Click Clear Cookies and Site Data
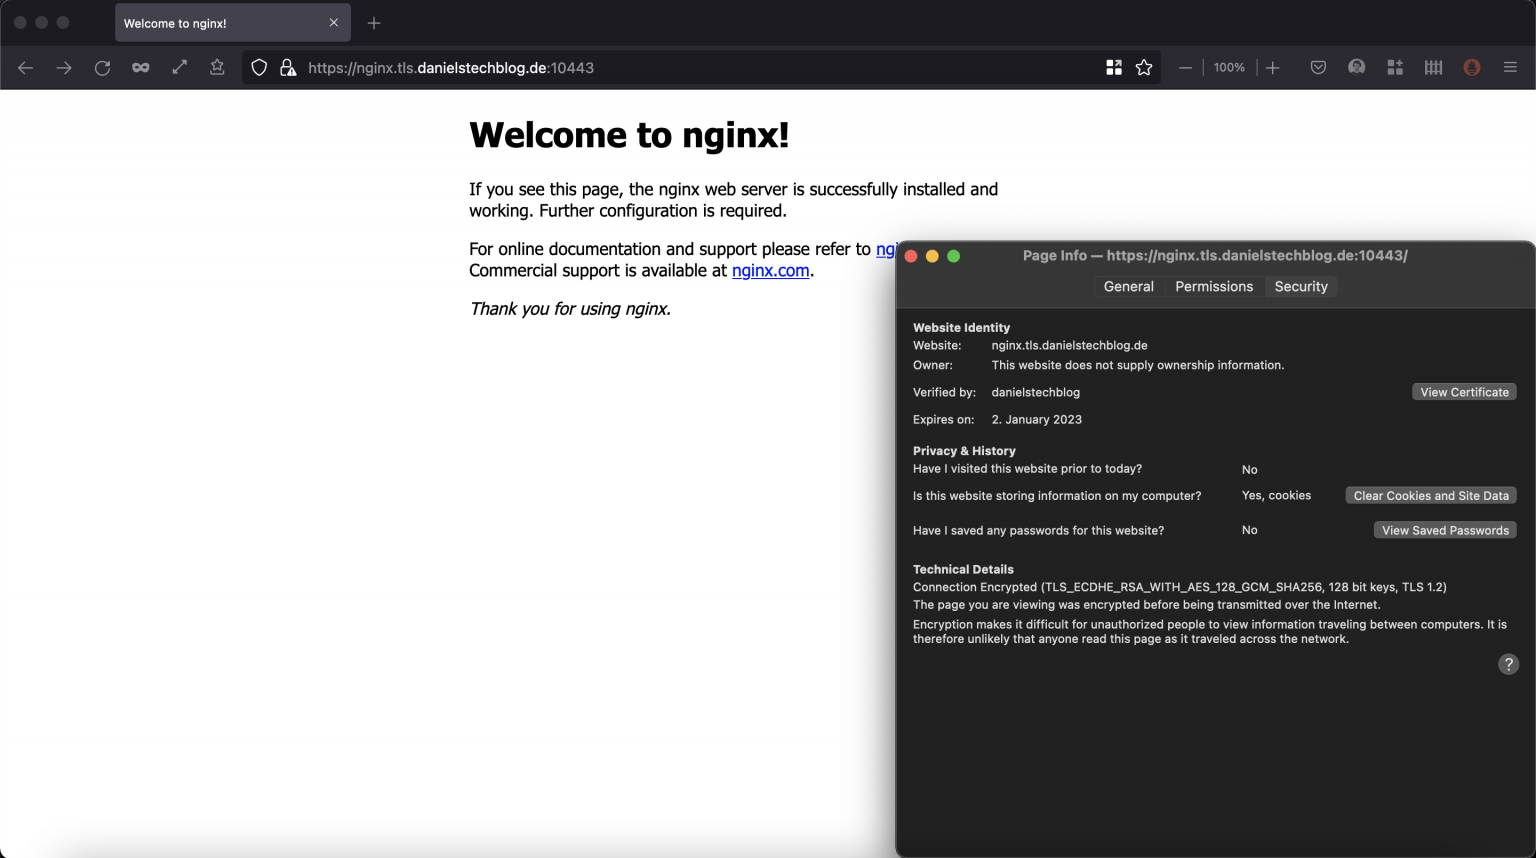The height and width of the screenshot is (858, 1536). (x=1430, y=495)
